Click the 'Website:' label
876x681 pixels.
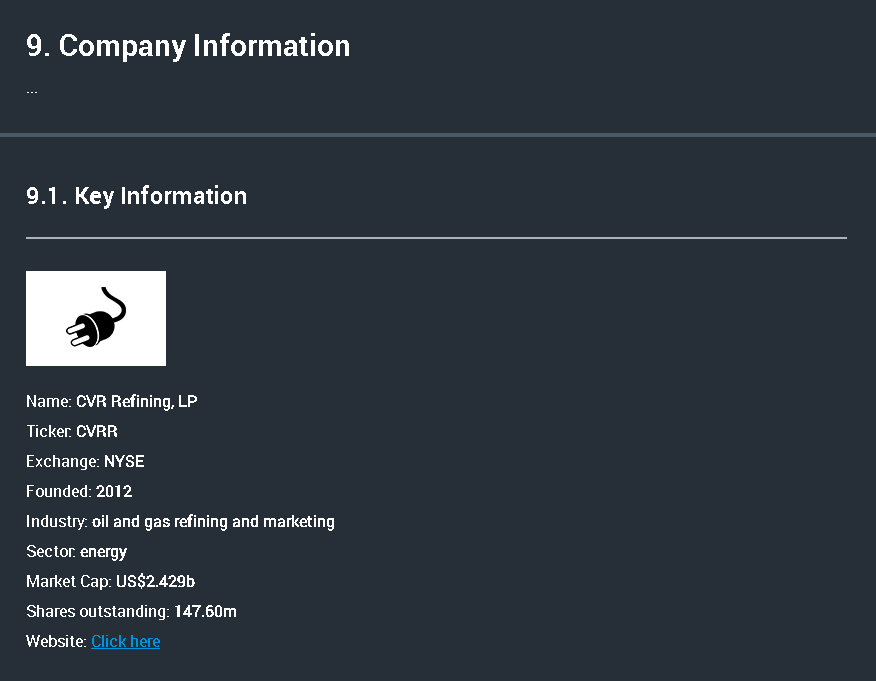(x=56, y=641)
